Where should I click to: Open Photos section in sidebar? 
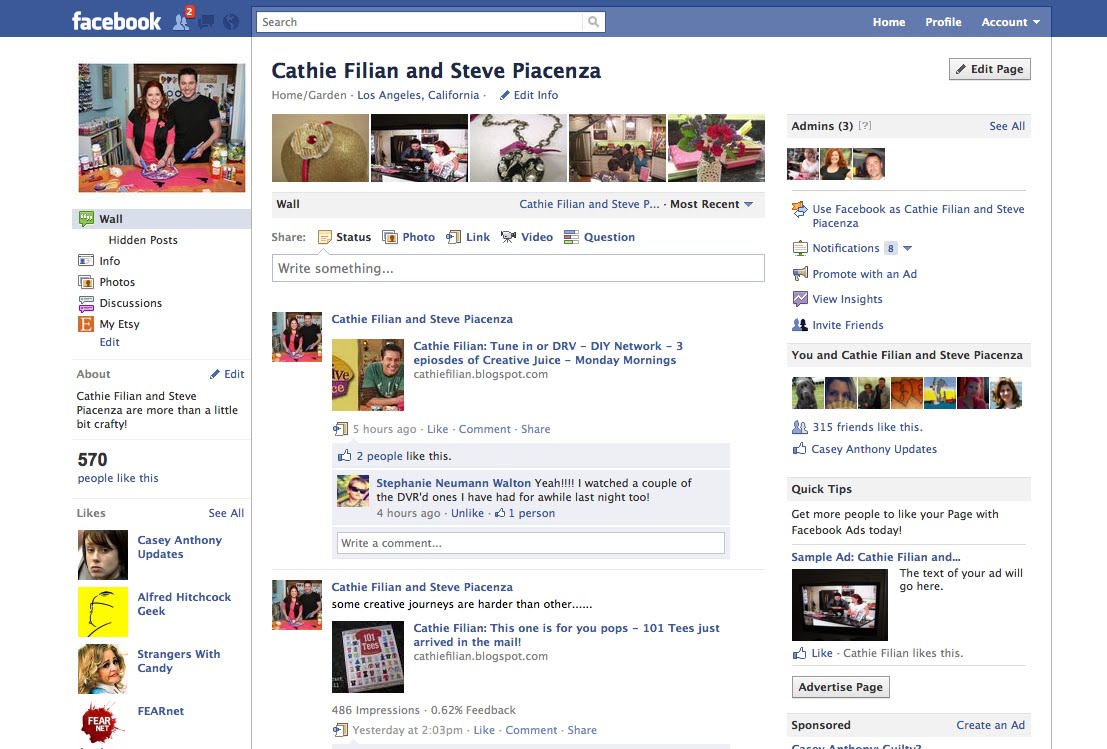tap(117, 282)
